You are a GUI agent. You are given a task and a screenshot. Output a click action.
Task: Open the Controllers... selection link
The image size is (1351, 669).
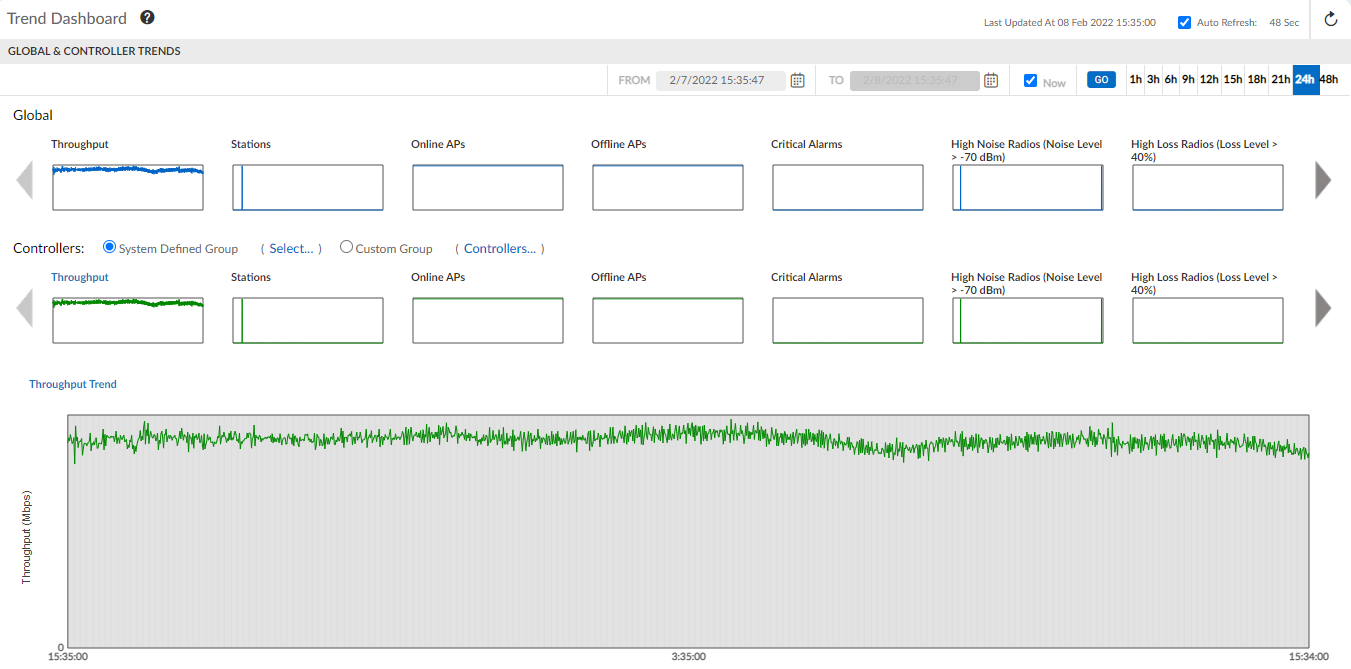(x=501, y=248)
